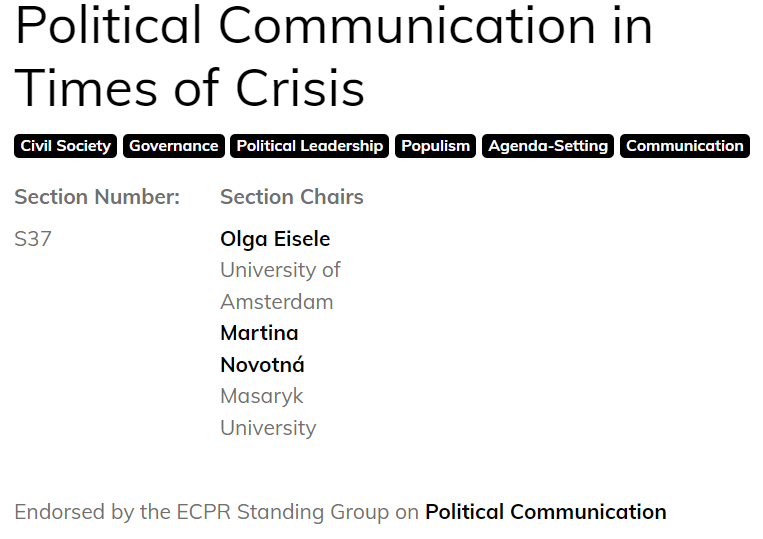The width and height of the screenshot is (763, 539).
Task: Click the Endorsed by the ECPR Standing Group text
Action: (x=217, y=512)
